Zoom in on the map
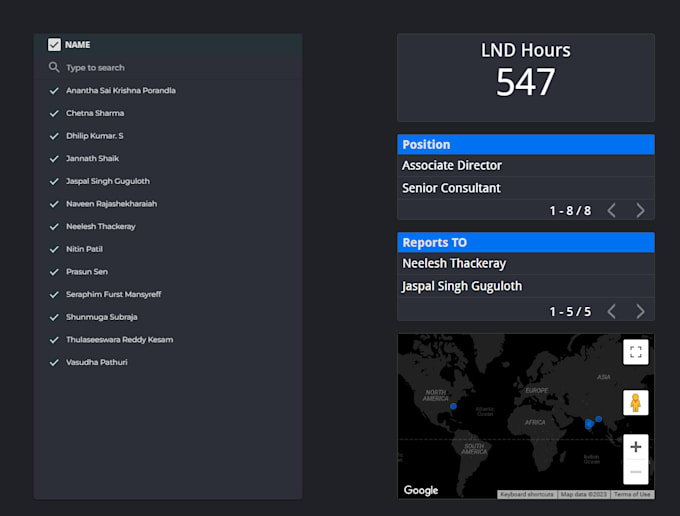 click(x=636, y=447)
